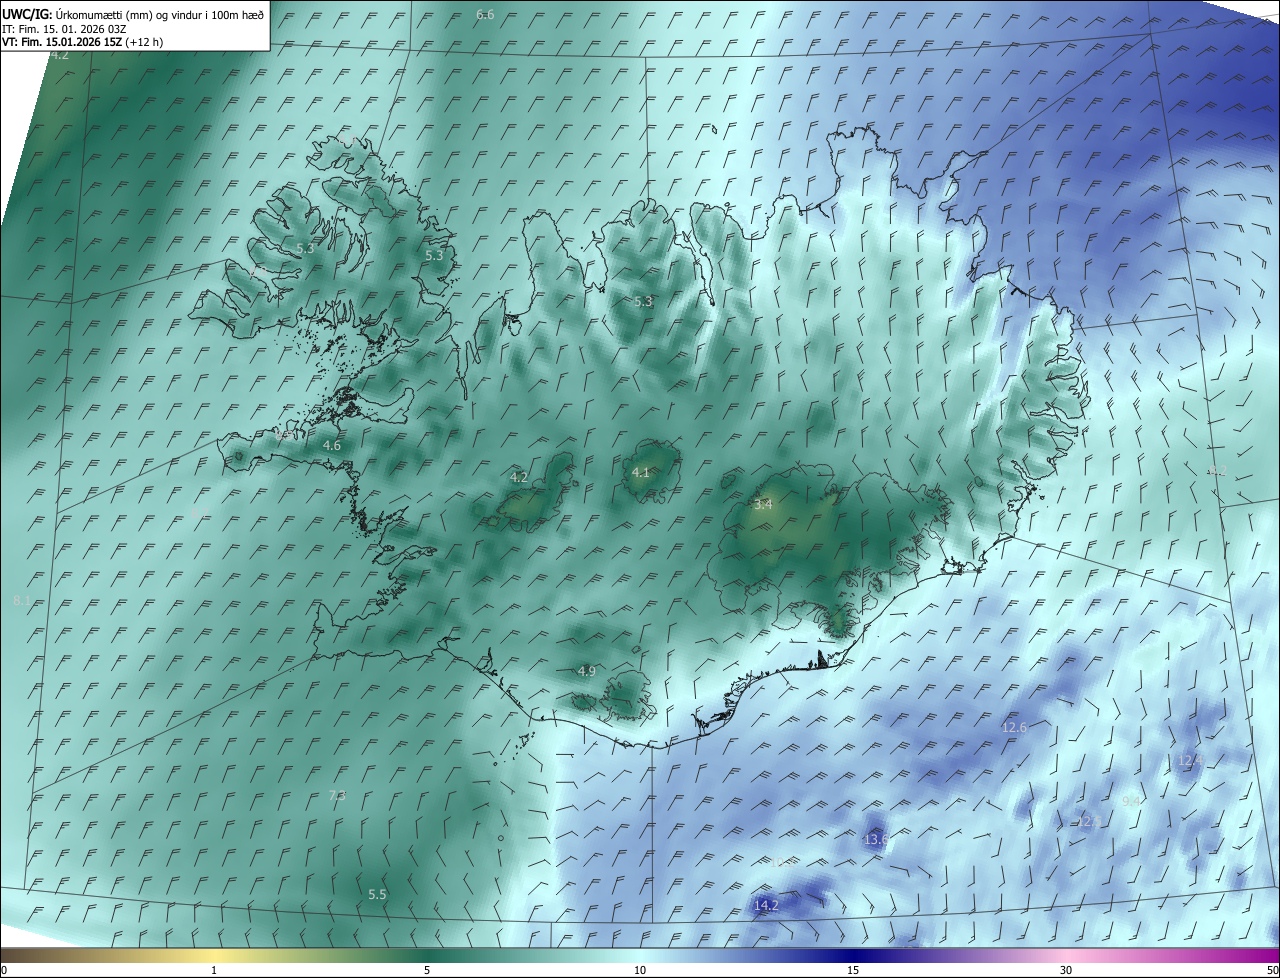Click the "IT: Fim. 15. 01. 2026 03Z" line
The height and width of the screenshot is (978, 1280).
tap(64, 29)
